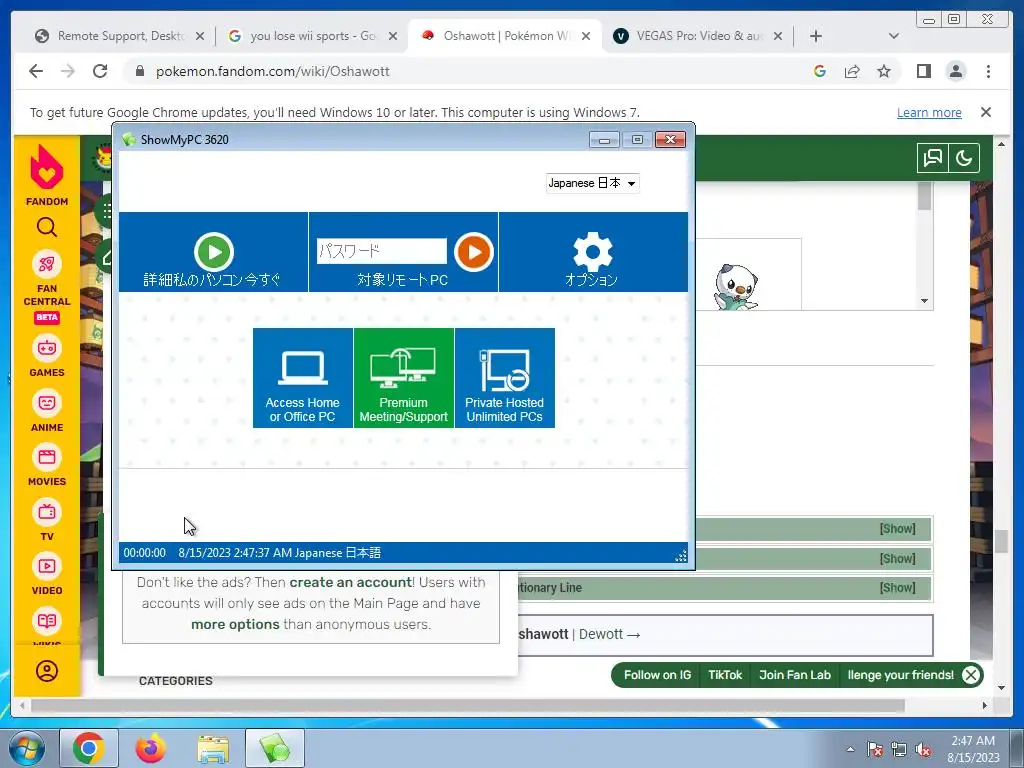Open Windows Explorer from the taskbar
The image size is (1024, 768).
pyautogui.click(x=213, y=750)
